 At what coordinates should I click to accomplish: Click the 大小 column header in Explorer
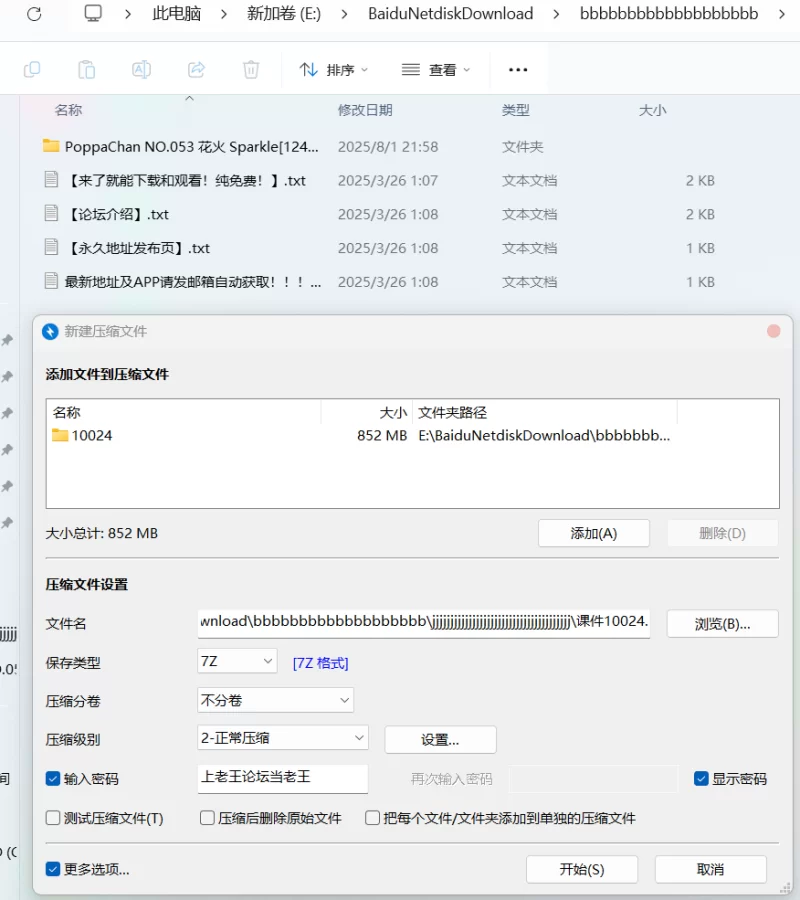point(653,110)
